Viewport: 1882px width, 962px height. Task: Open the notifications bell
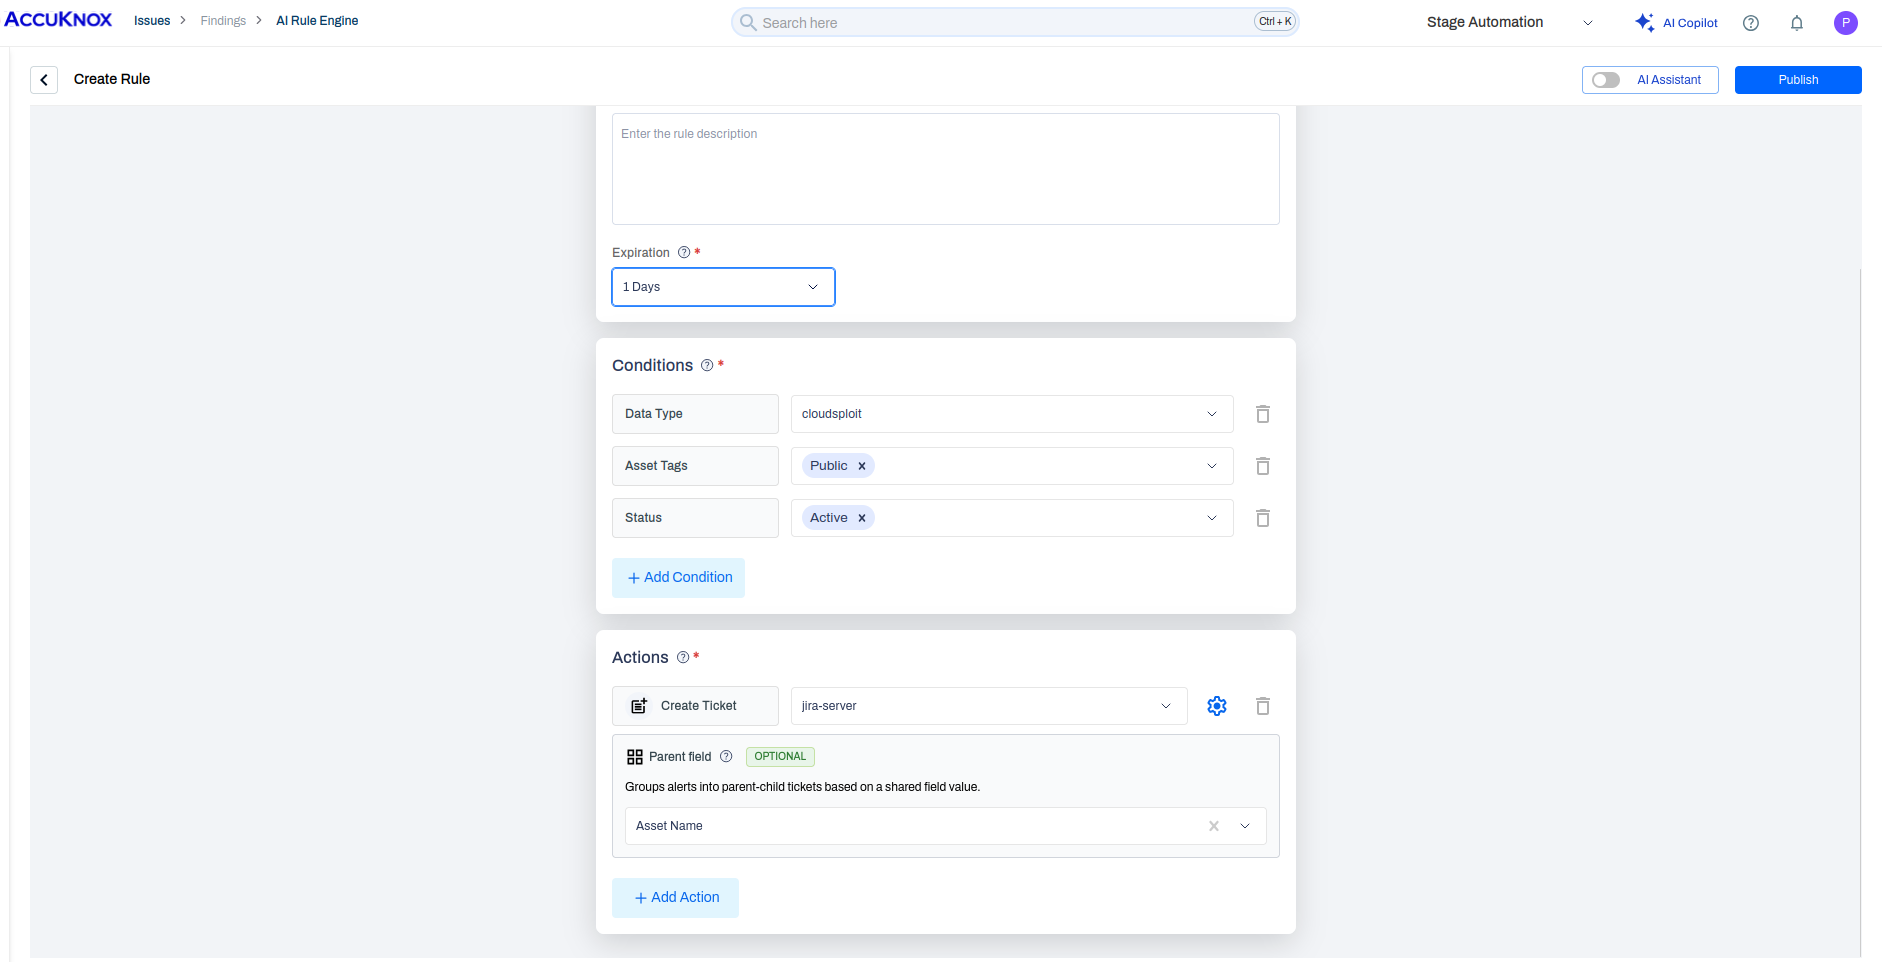[x=1797, y=23]
